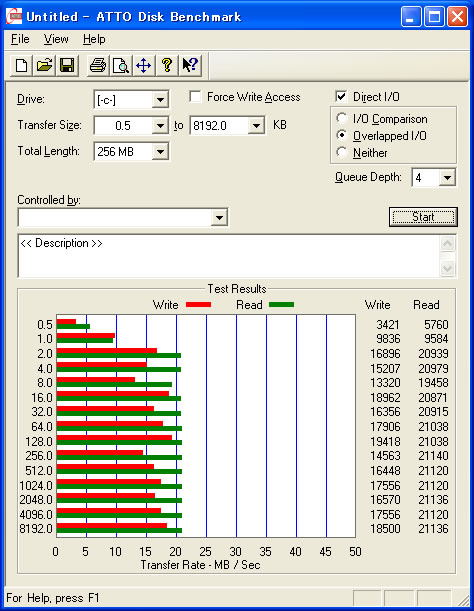
Task: Click the green Read legend swatch
Action: pyautogui.click(x=281, y=304)
